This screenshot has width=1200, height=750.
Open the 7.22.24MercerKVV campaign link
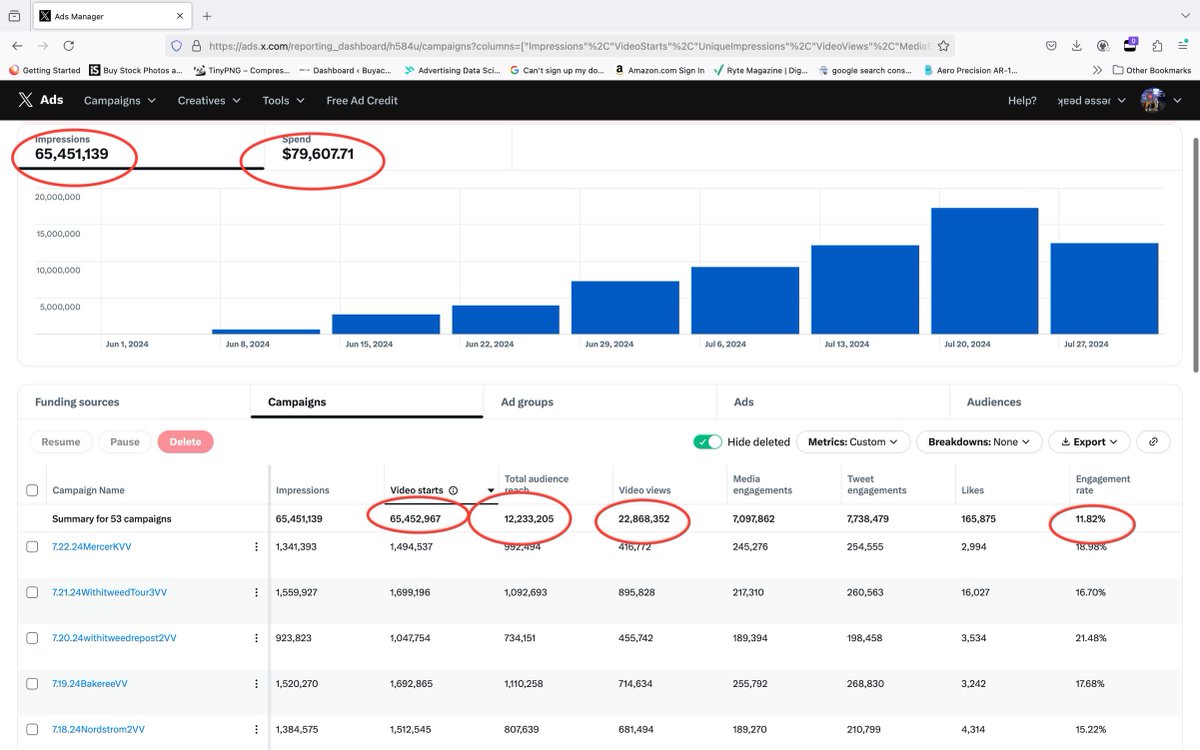(x=91, y=547)
